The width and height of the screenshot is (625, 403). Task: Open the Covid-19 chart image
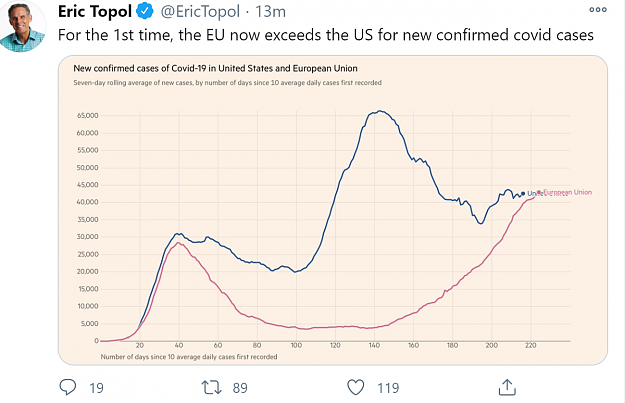[x=333, y=210]
